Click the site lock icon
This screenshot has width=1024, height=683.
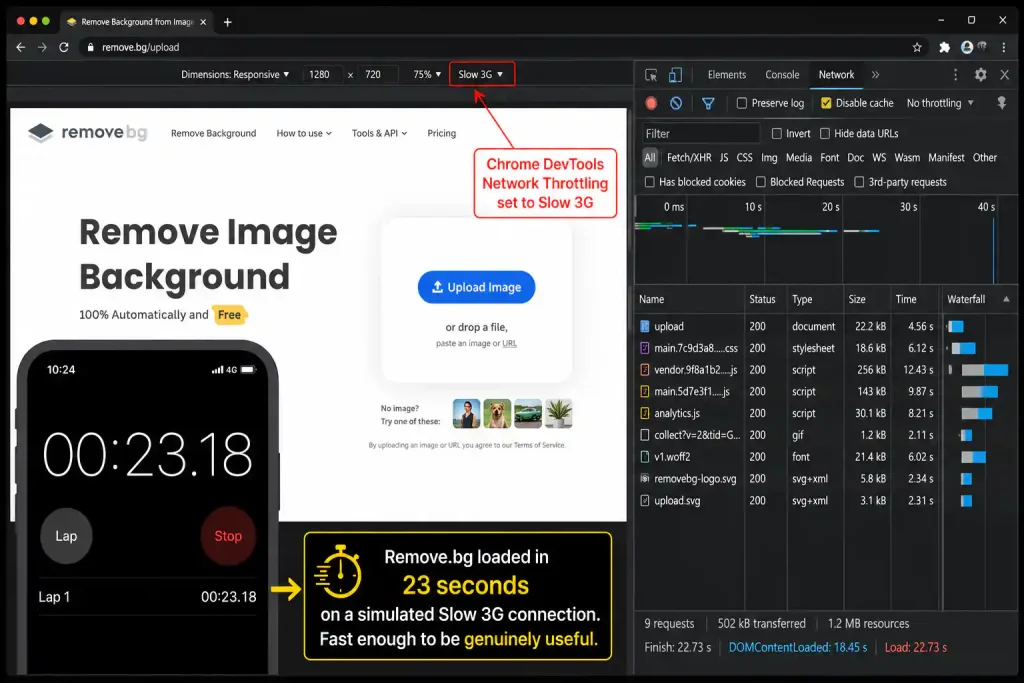click(91, 47)
